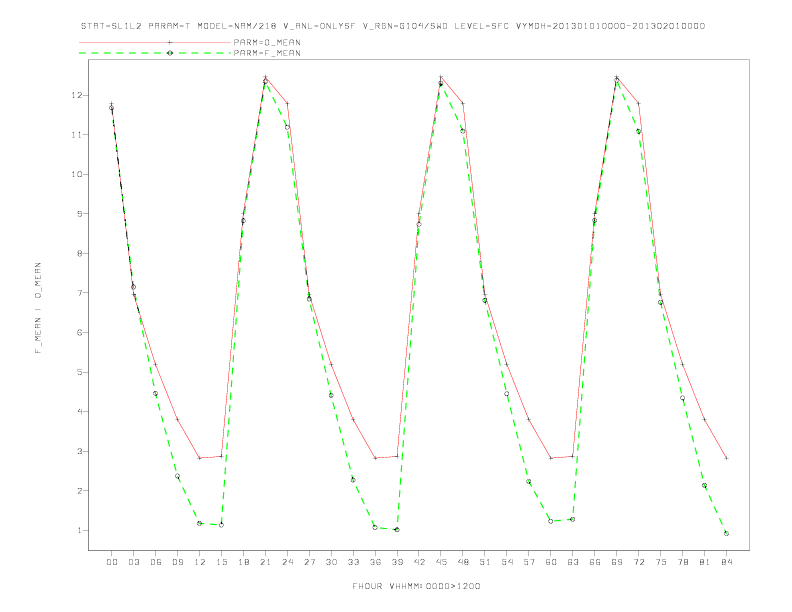The image size is (792, 612).
Task: Click the red O_MEAN plus marker at hour 84
Action: pyautogui.click(x=726, y=458)
